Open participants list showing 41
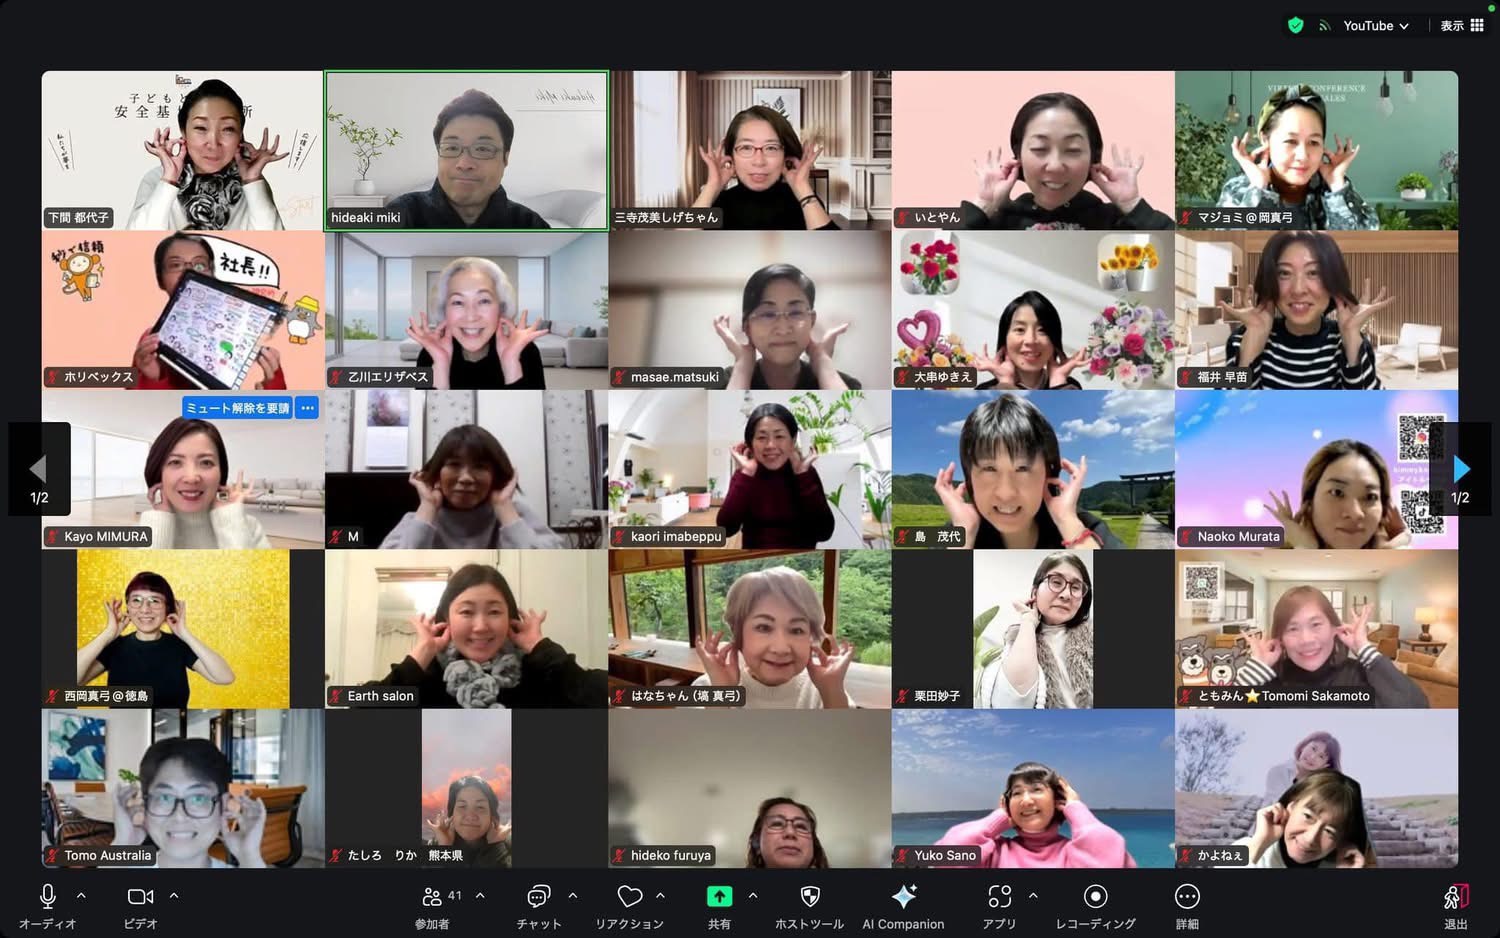 tap(433, 896)
